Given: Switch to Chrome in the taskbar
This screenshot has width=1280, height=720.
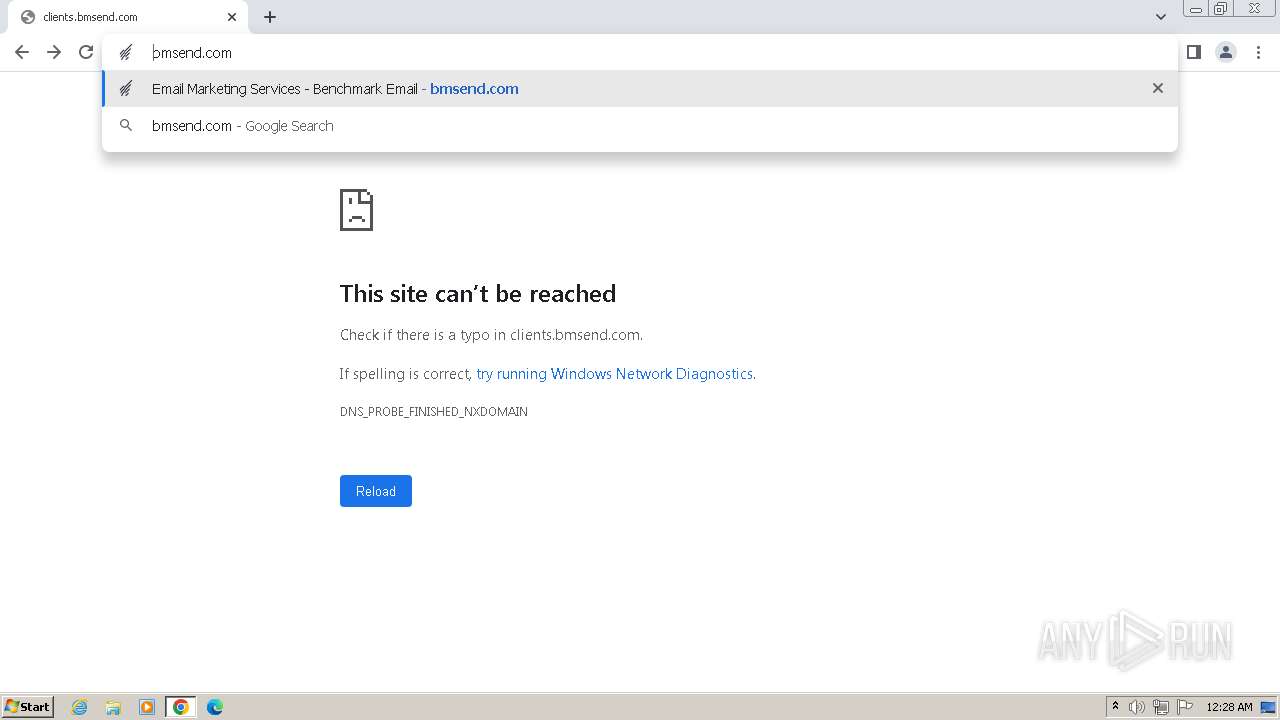Looking at the screenshot, I should pyautogui.click(x=181, y=707).
